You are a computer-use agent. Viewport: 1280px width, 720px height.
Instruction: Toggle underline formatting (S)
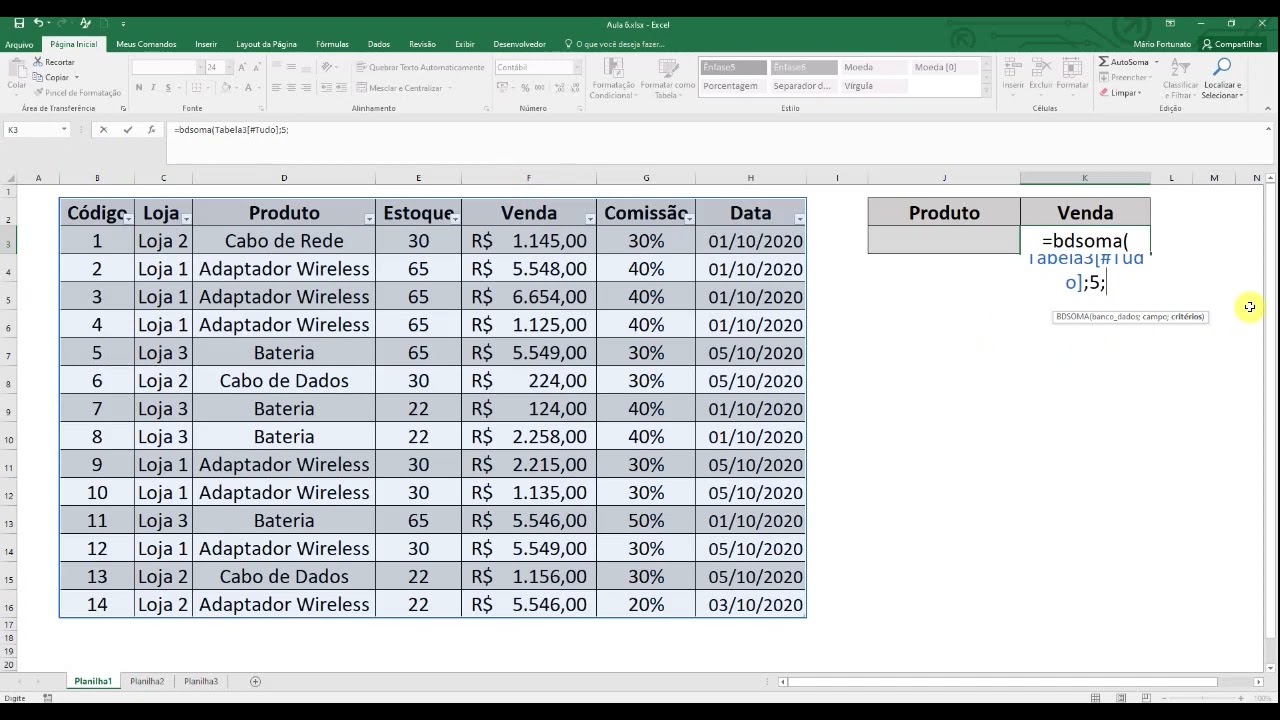click(166, 88)
